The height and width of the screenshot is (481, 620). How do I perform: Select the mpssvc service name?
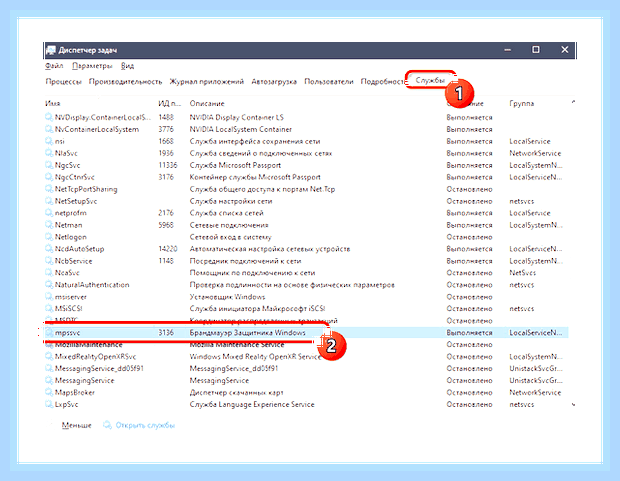coord(68,333)
